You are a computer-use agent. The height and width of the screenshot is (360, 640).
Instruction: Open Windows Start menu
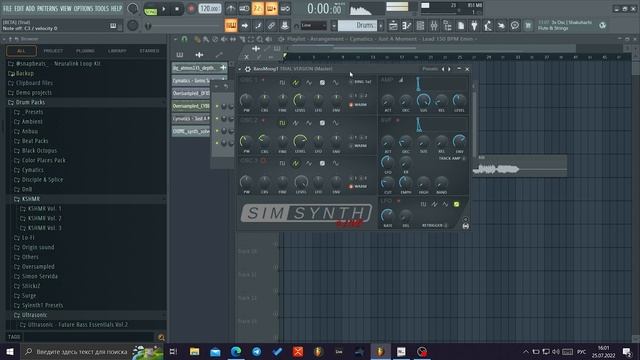pyautogui.click(x=10, y=351)
